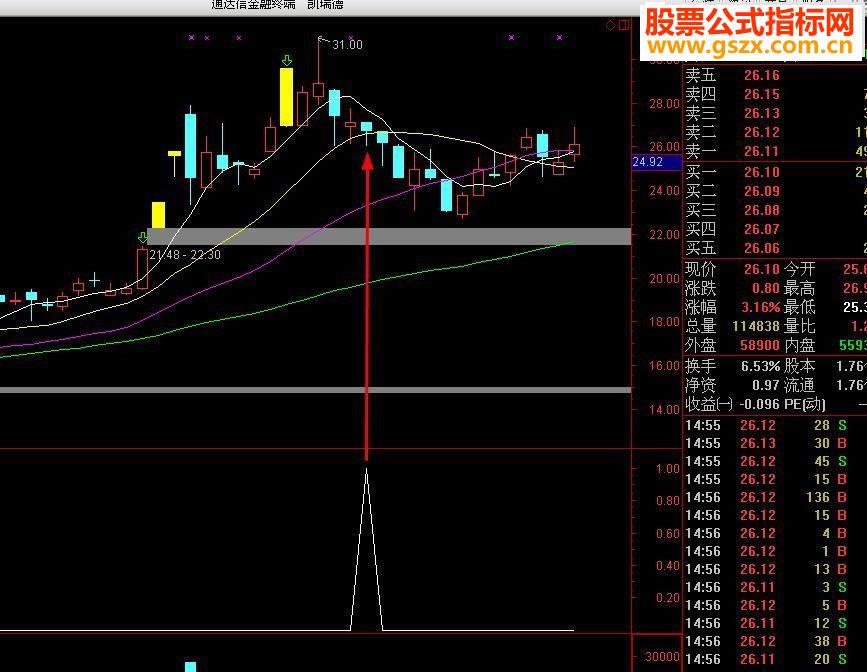Click the diamond icon at chart's top-right corner
This screenshot has height=672, width=867.
[x=610, y=25]
